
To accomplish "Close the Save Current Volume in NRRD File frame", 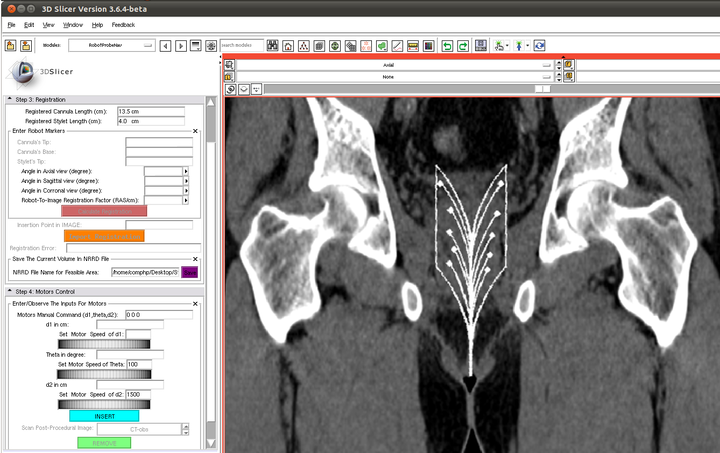I will click(x=195, y=259).
